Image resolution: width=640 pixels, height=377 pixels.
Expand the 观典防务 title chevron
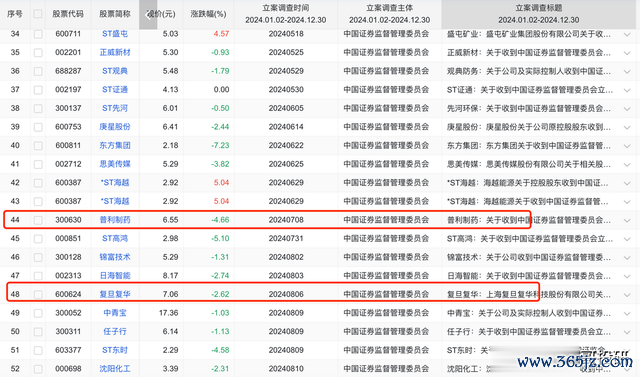(x=627, y=72)
